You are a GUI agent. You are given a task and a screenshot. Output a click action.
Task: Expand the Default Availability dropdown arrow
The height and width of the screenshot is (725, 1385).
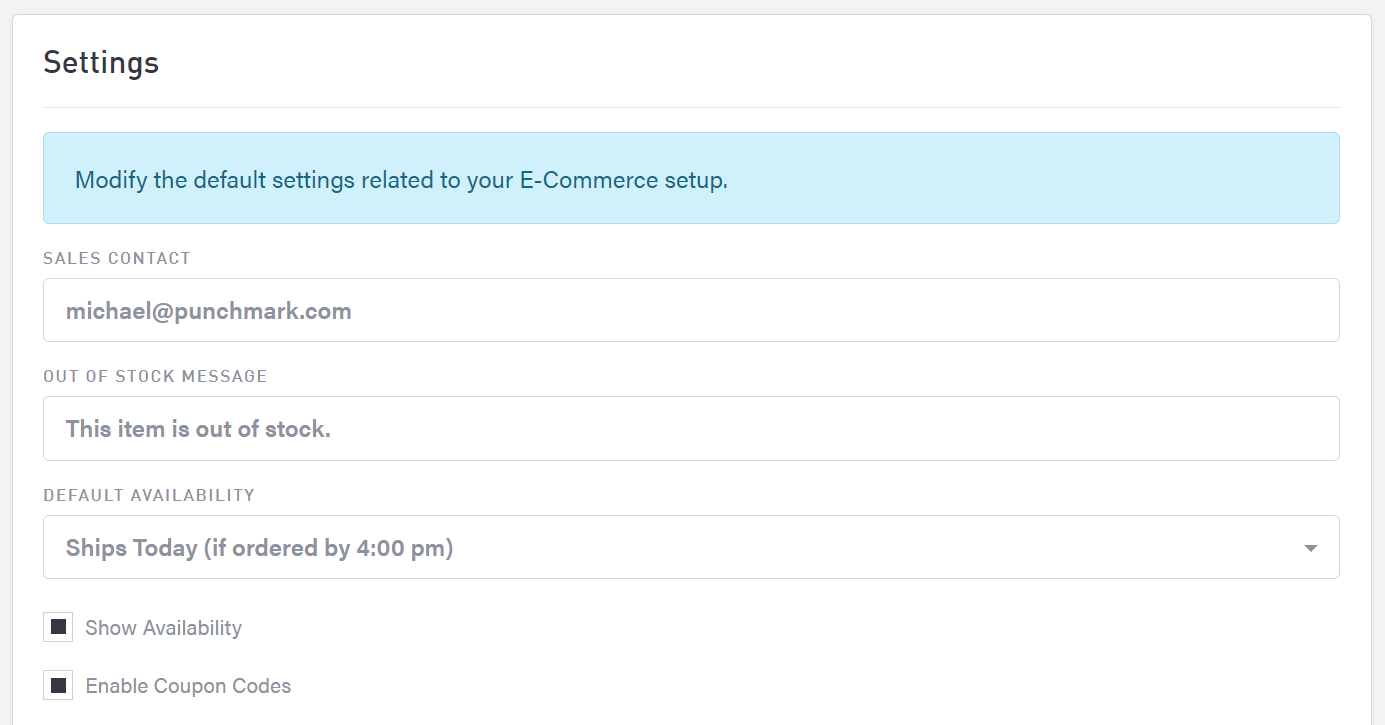1310,548
